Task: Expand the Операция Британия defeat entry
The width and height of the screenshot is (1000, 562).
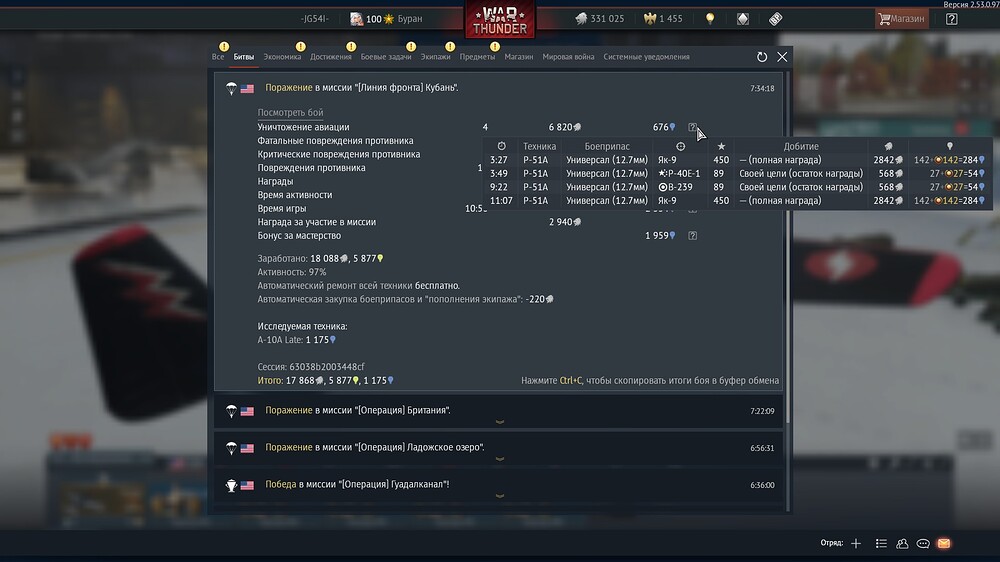Action: pyautogui.click(x=500, y=422)
